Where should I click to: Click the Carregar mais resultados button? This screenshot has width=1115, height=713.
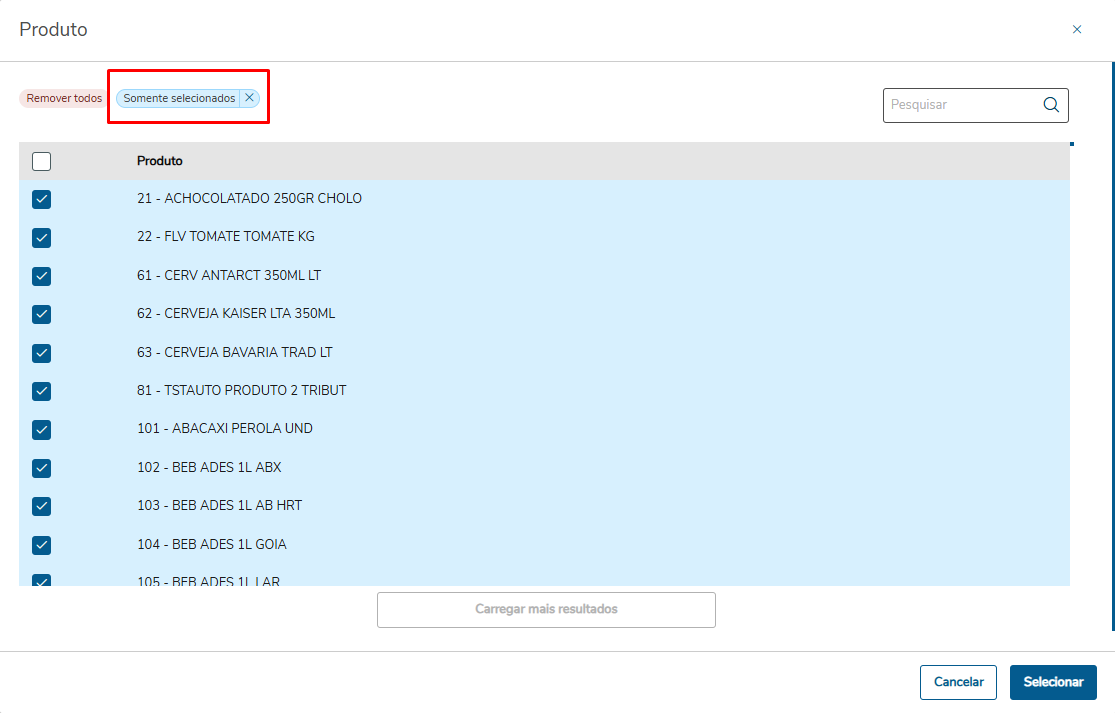click(x=546, y=610)
